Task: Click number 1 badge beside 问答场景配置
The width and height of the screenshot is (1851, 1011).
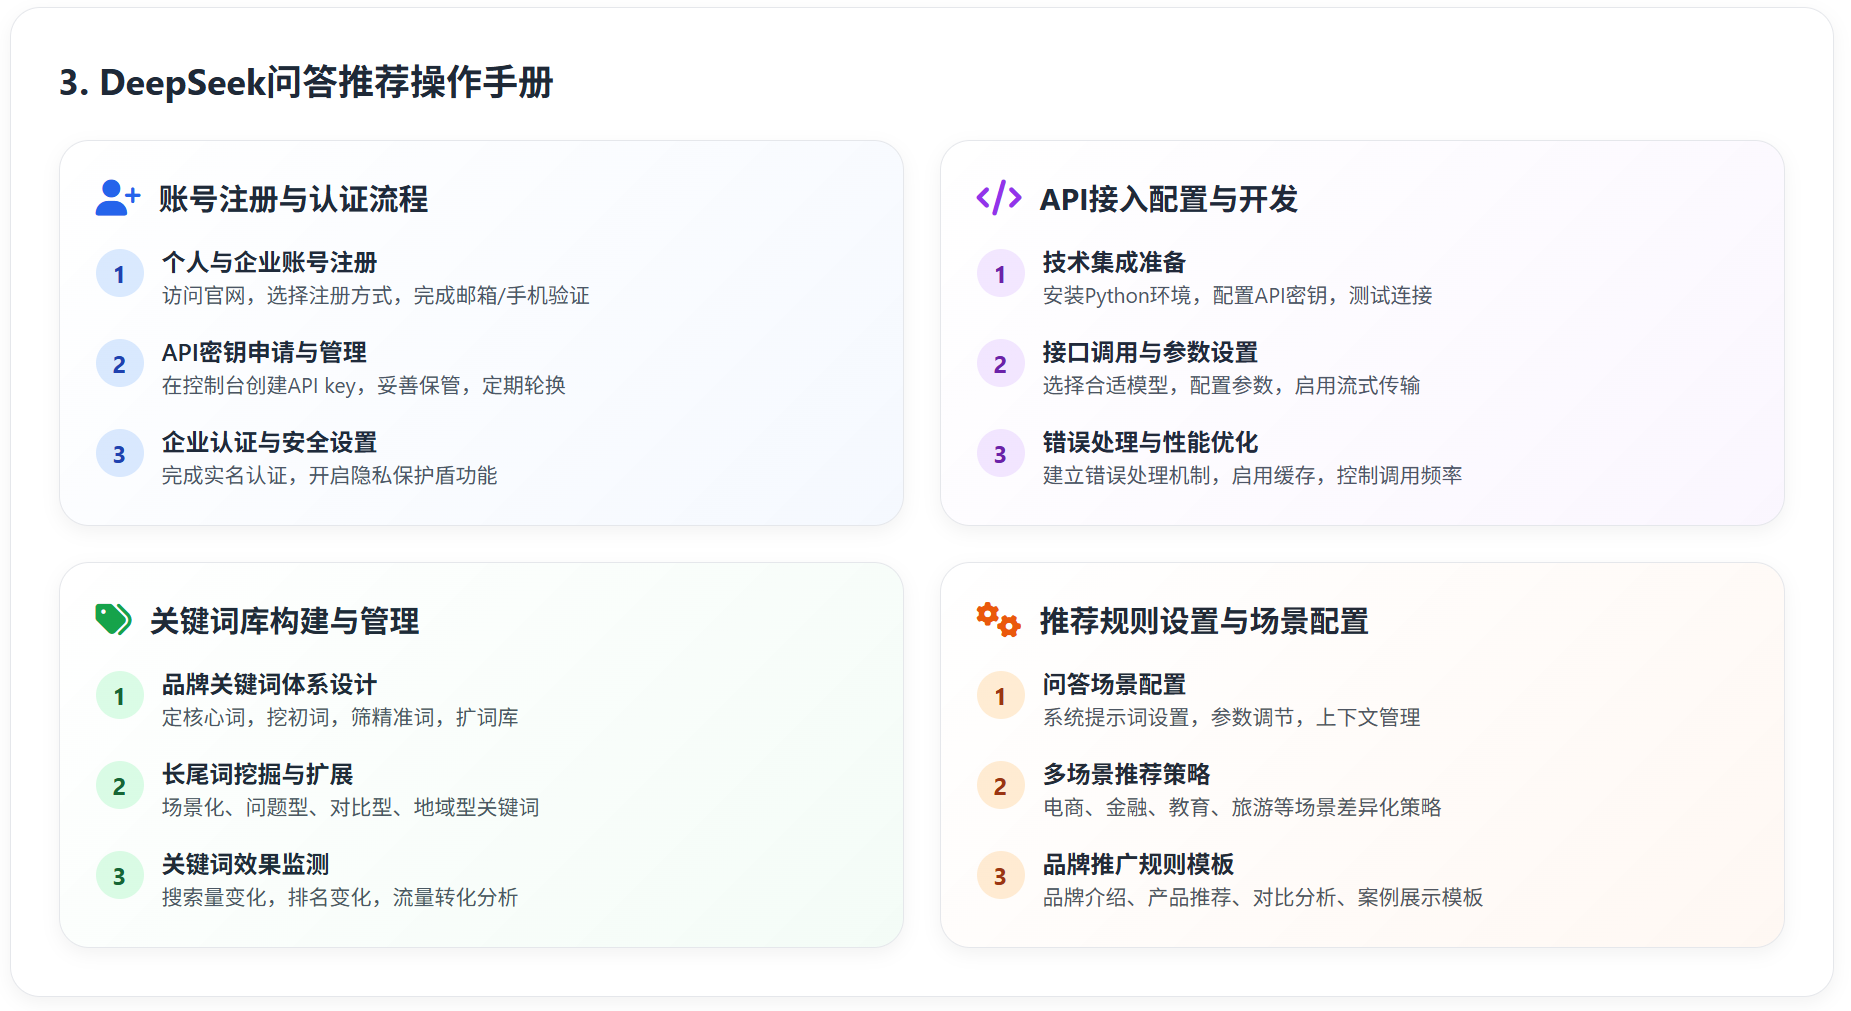Action: coord(1000,696)
